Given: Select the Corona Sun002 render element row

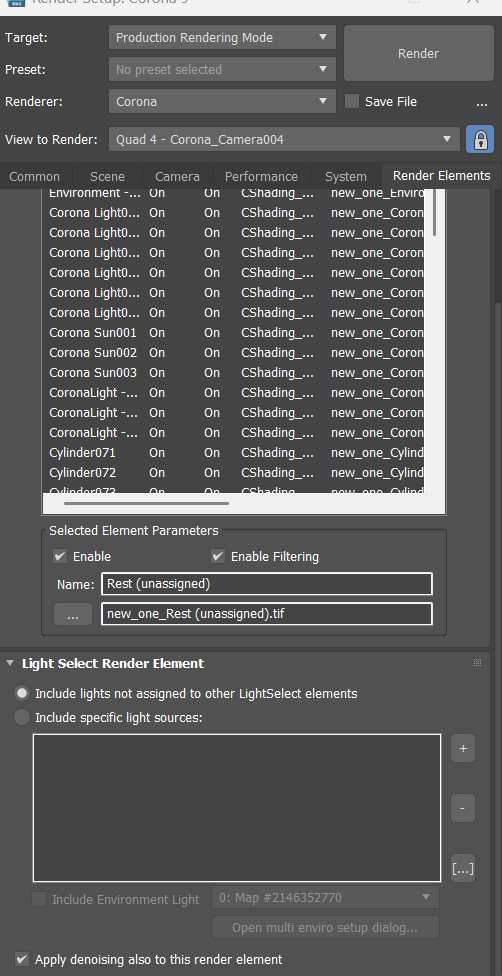Looking at the screenshot, I should pyautogui.click(x=236, y=352).
